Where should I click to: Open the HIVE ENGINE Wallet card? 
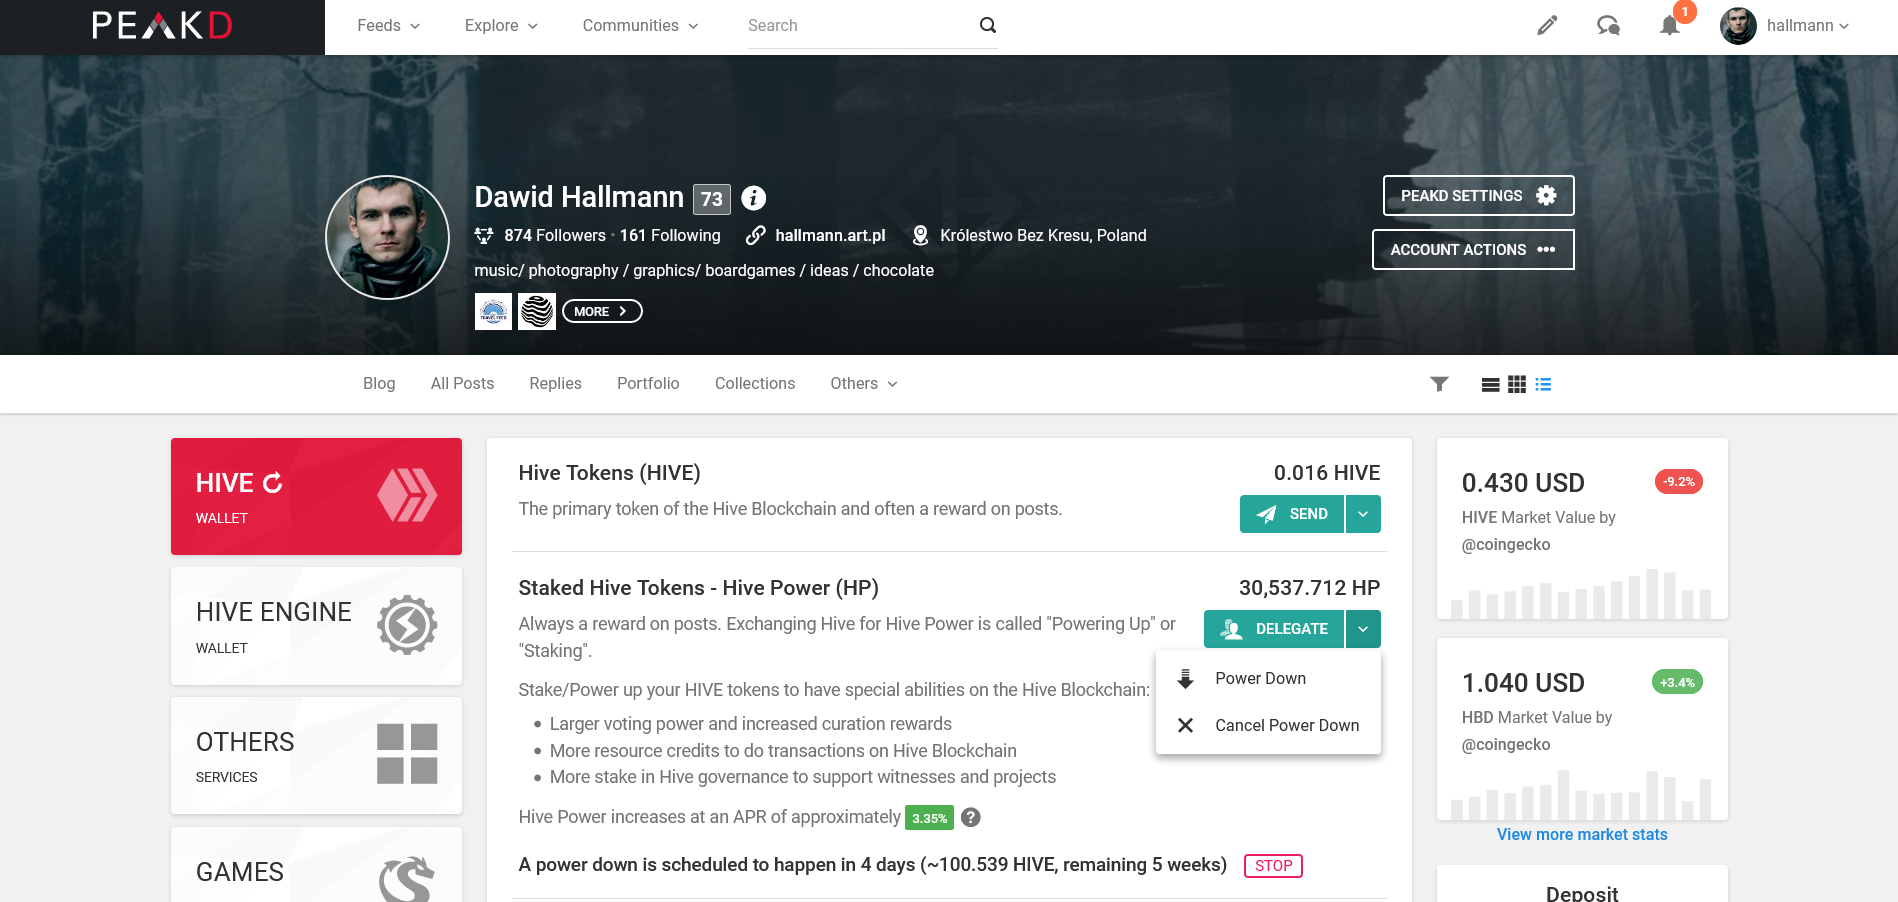316,626
